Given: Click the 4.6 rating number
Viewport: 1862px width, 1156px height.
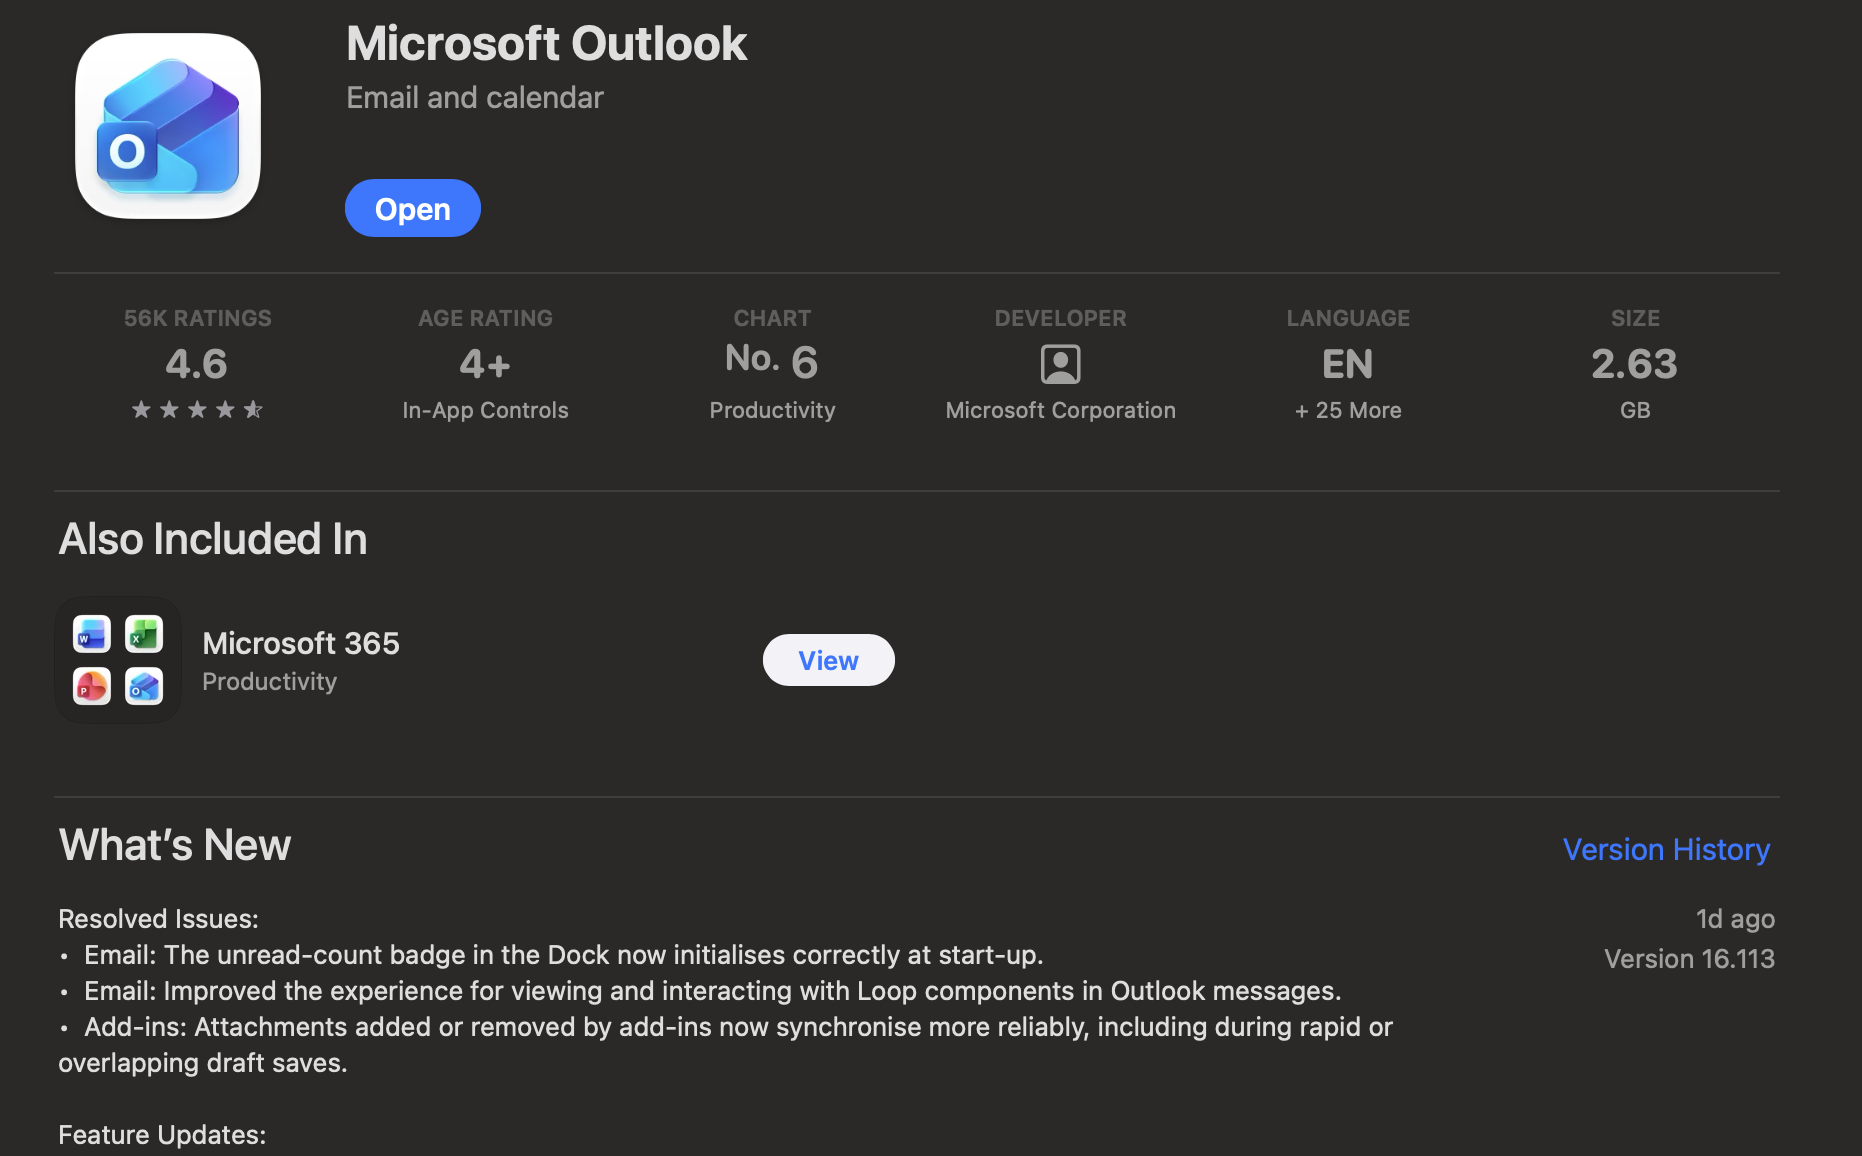Looking at the screenshot, I should coord(197,364).
